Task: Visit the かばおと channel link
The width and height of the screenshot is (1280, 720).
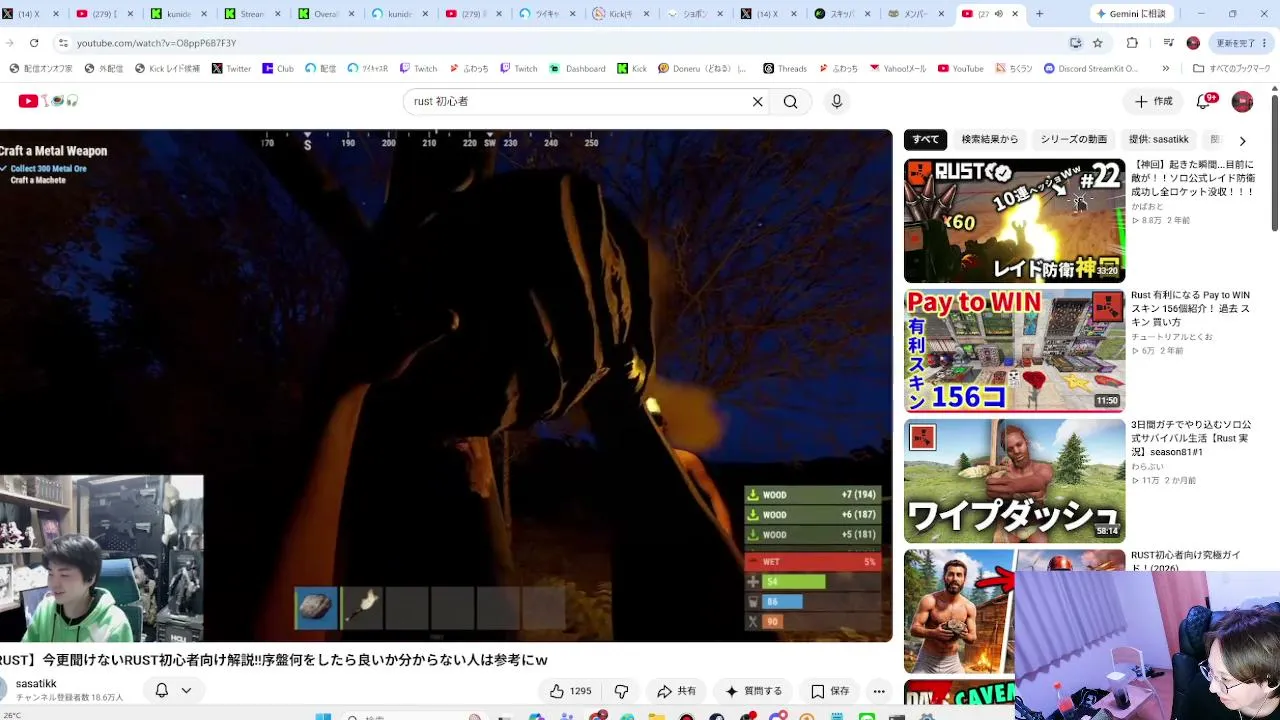Action: pyautogui.click(x=1147, y=206)
